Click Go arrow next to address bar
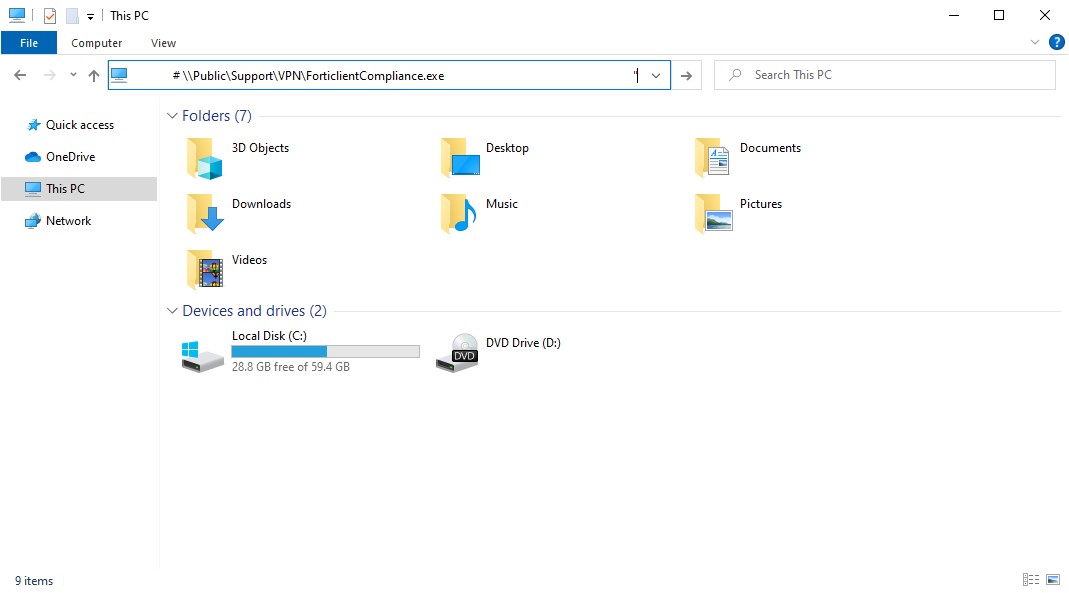 pos(686,75)
